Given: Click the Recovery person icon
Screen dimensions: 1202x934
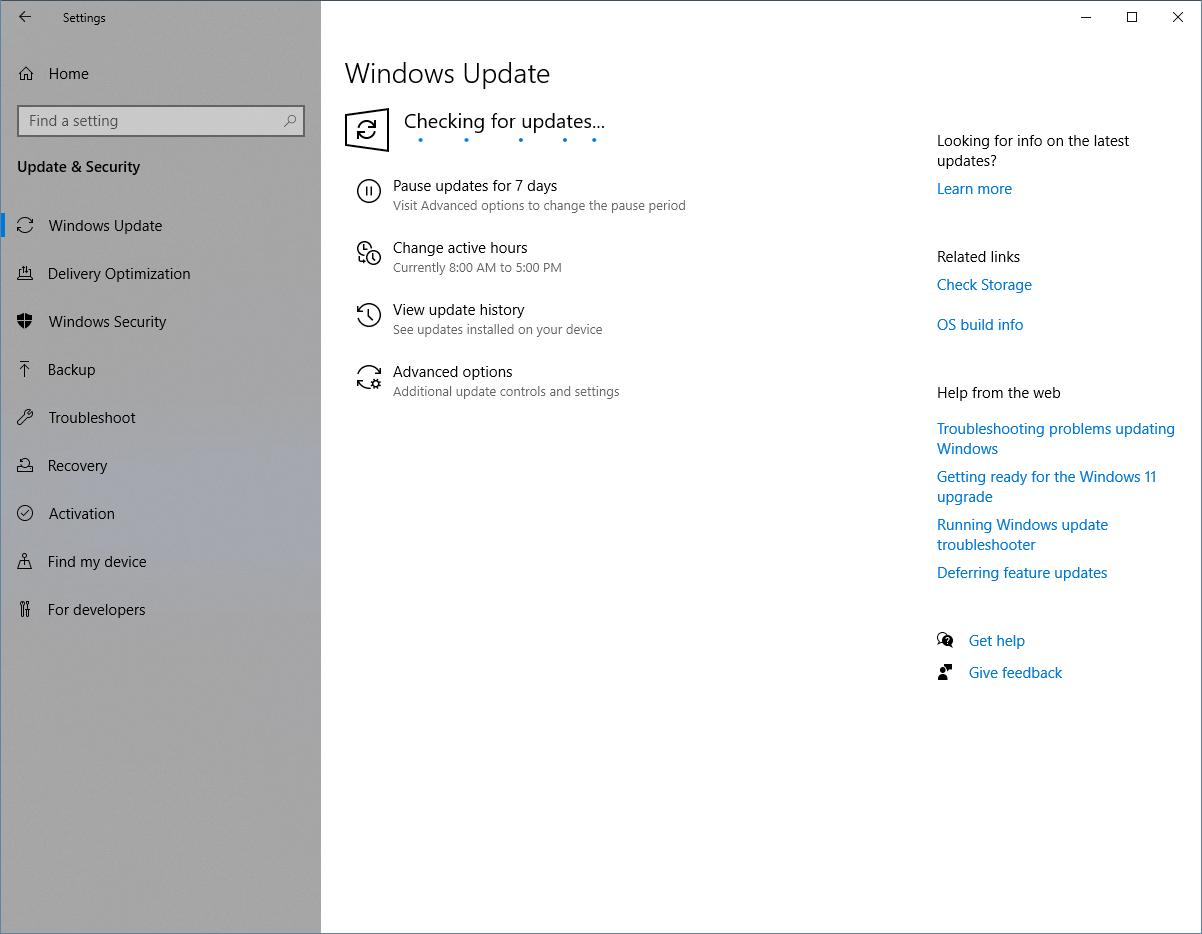Looking at the screenshot, I should pyautogui.click(x=26, y=465).
